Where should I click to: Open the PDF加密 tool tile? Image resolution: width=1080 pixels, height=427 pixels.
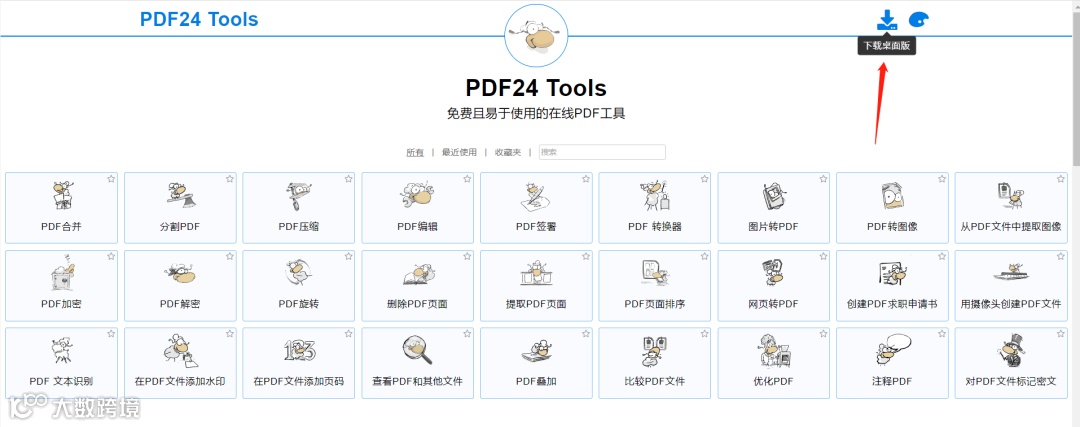61,286
